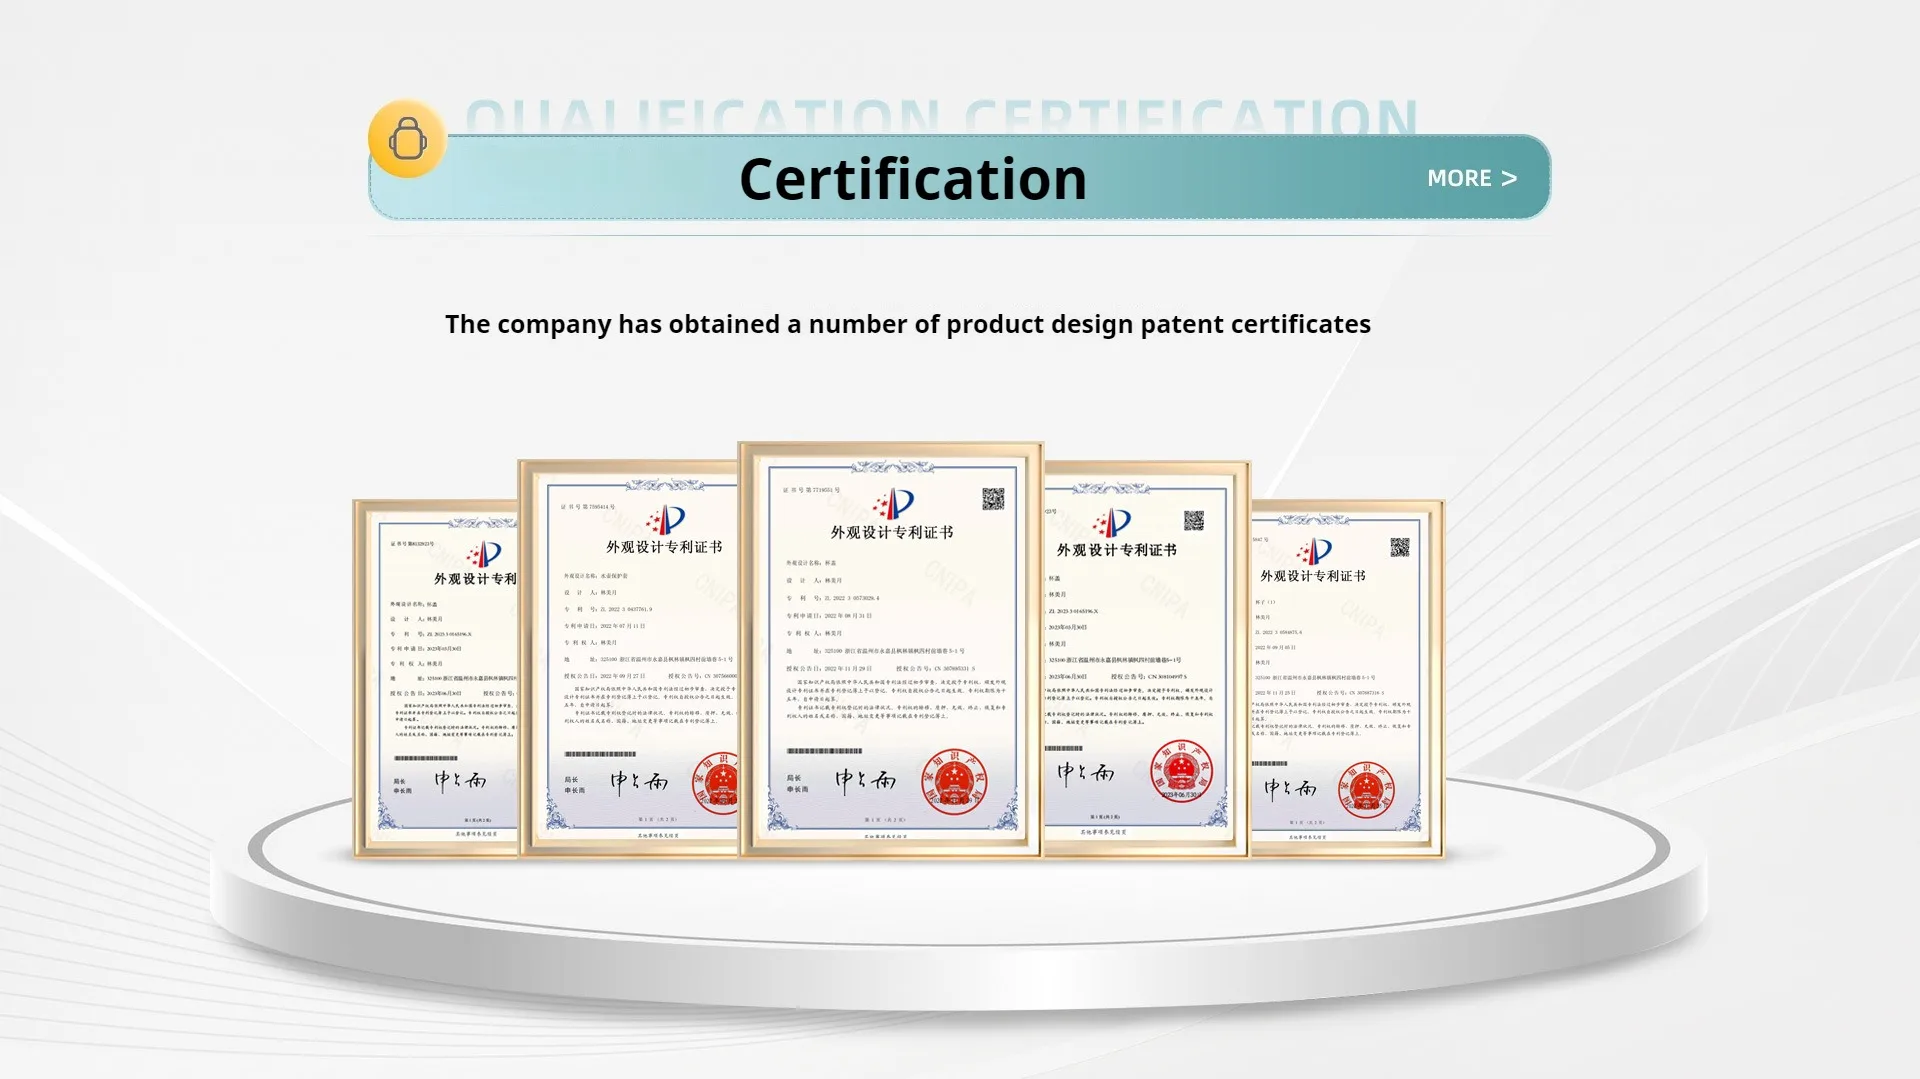This screenshot has width=1920, height=1079.
Task: View the rightmost framed patent certificate
Action: point(1348,679)
